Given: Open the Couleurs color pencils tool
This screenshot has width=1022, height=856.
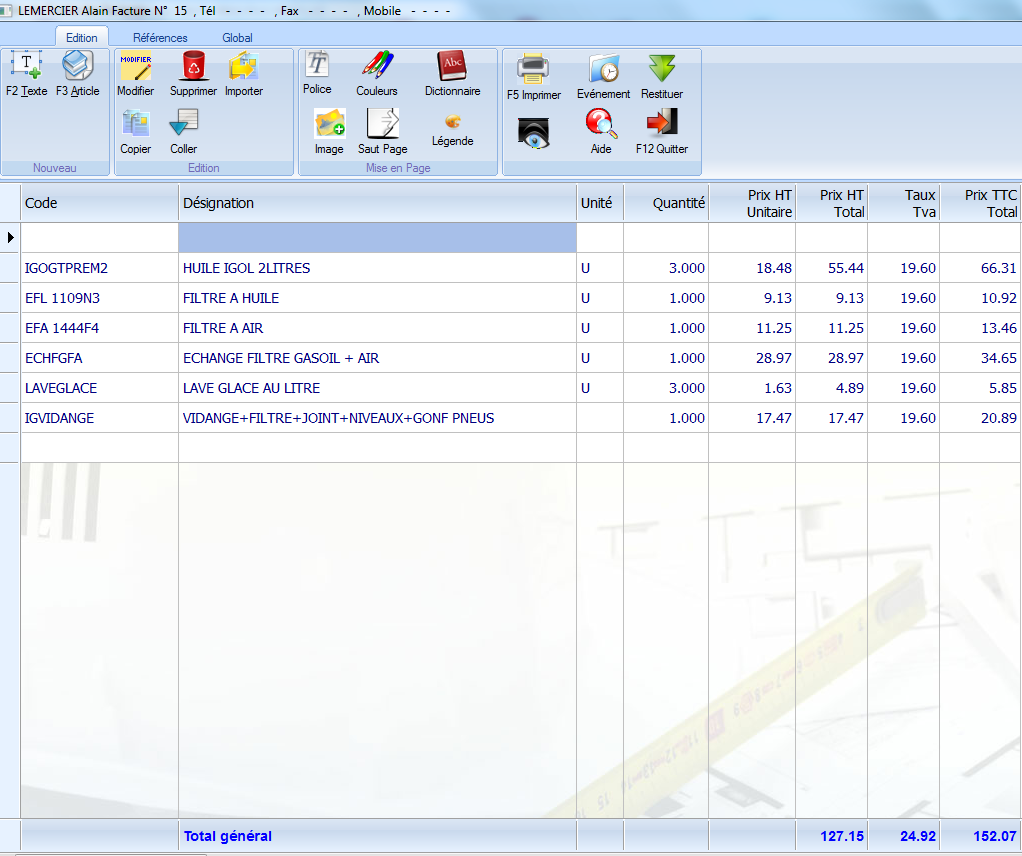Looking at the screenshot, I should [377, 67].
